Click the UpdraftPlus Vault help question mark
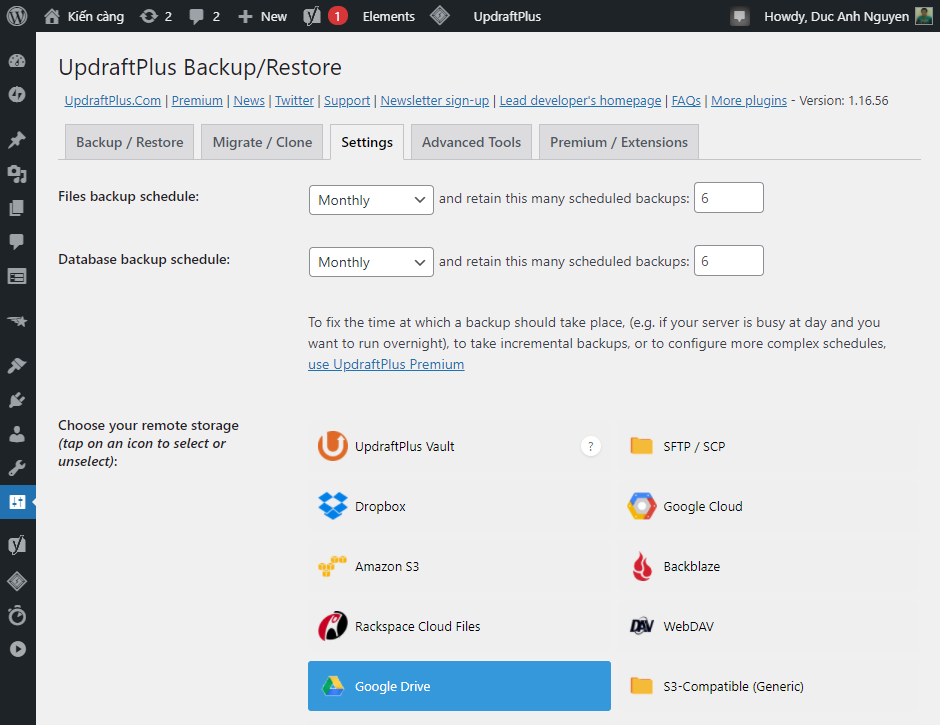The height and width of the screenshot is (725, 940). point(590,447)
